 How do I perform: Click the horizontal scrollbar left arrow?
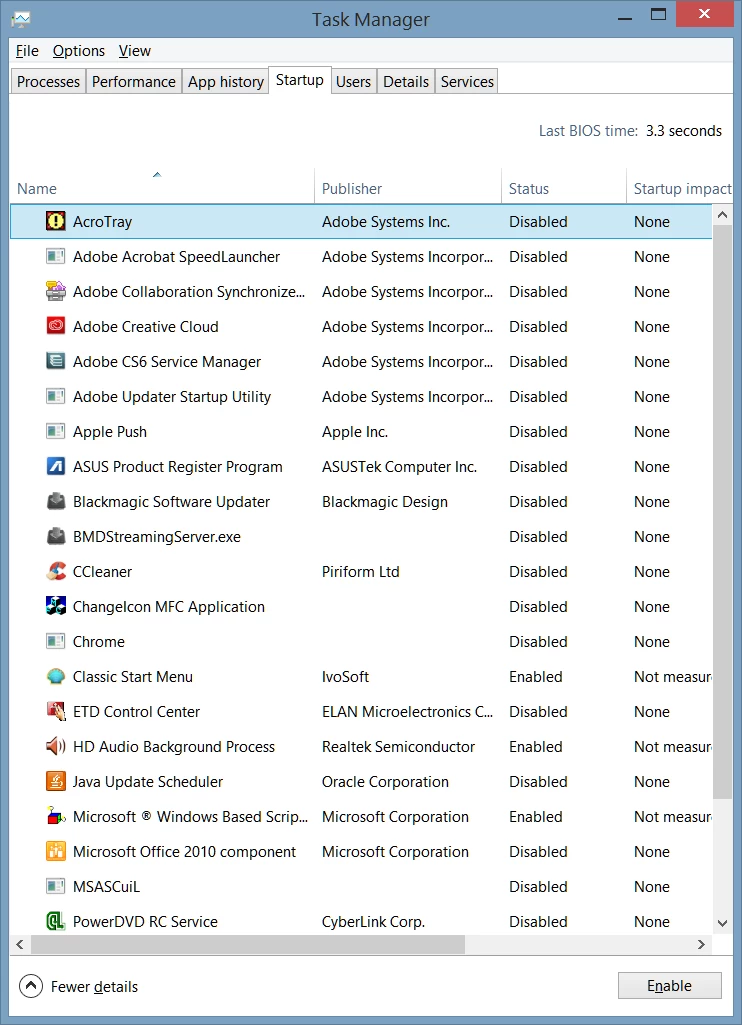click(20, 944)
